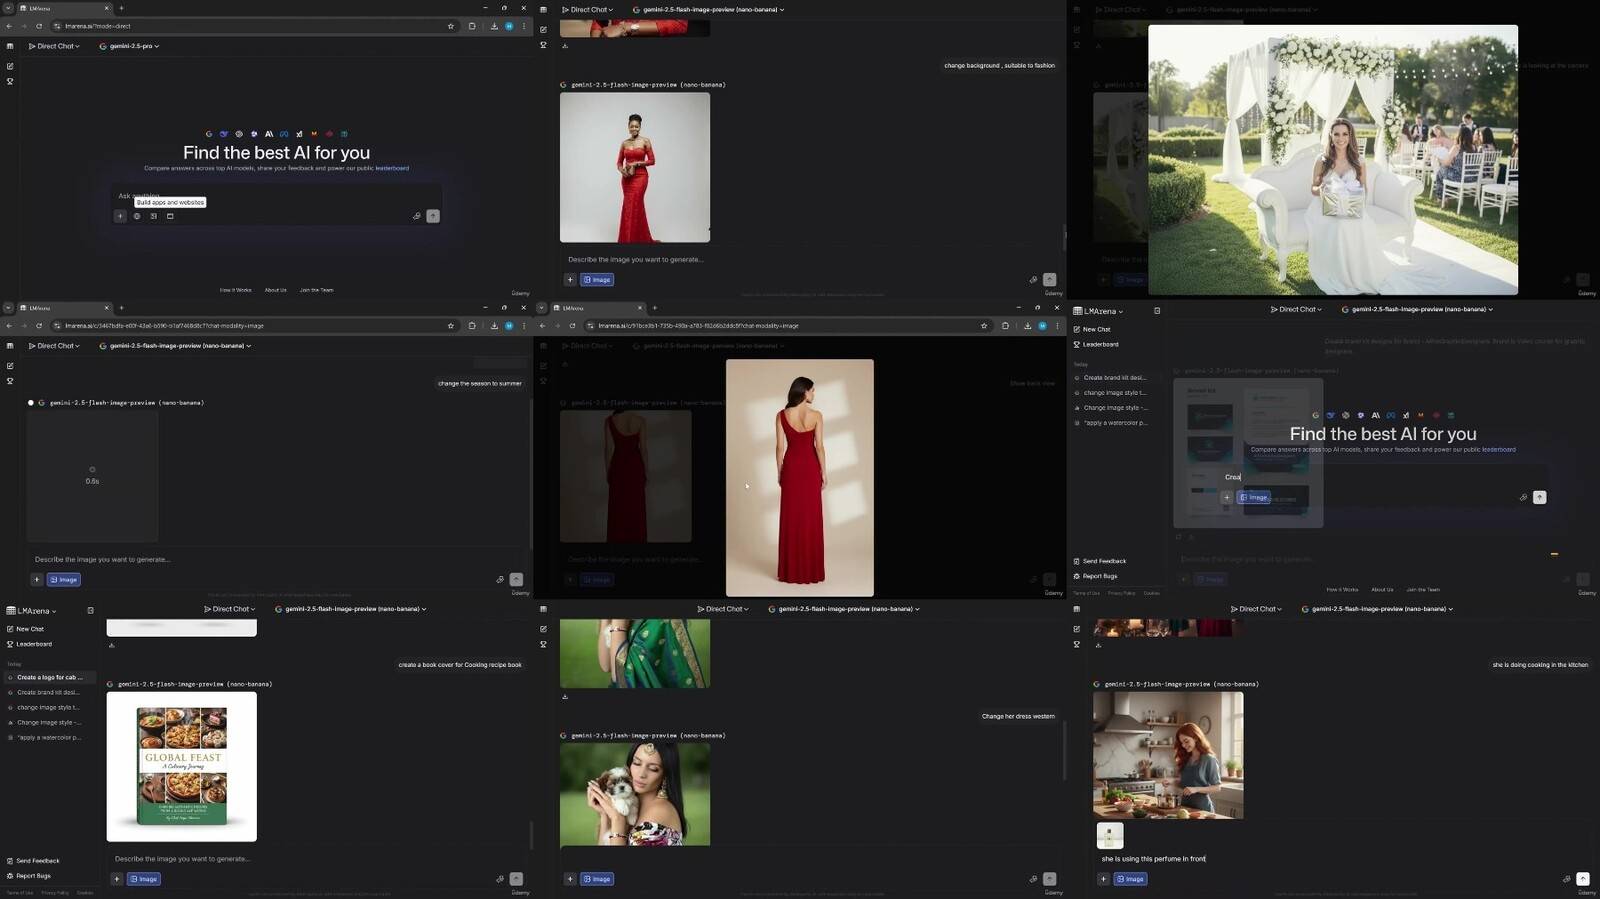The height and width of the screenshot is (899, 1600).
Task: Toggle Image mode beneath the typed 'Crea' text
Action: click(x=1254, y=497)
